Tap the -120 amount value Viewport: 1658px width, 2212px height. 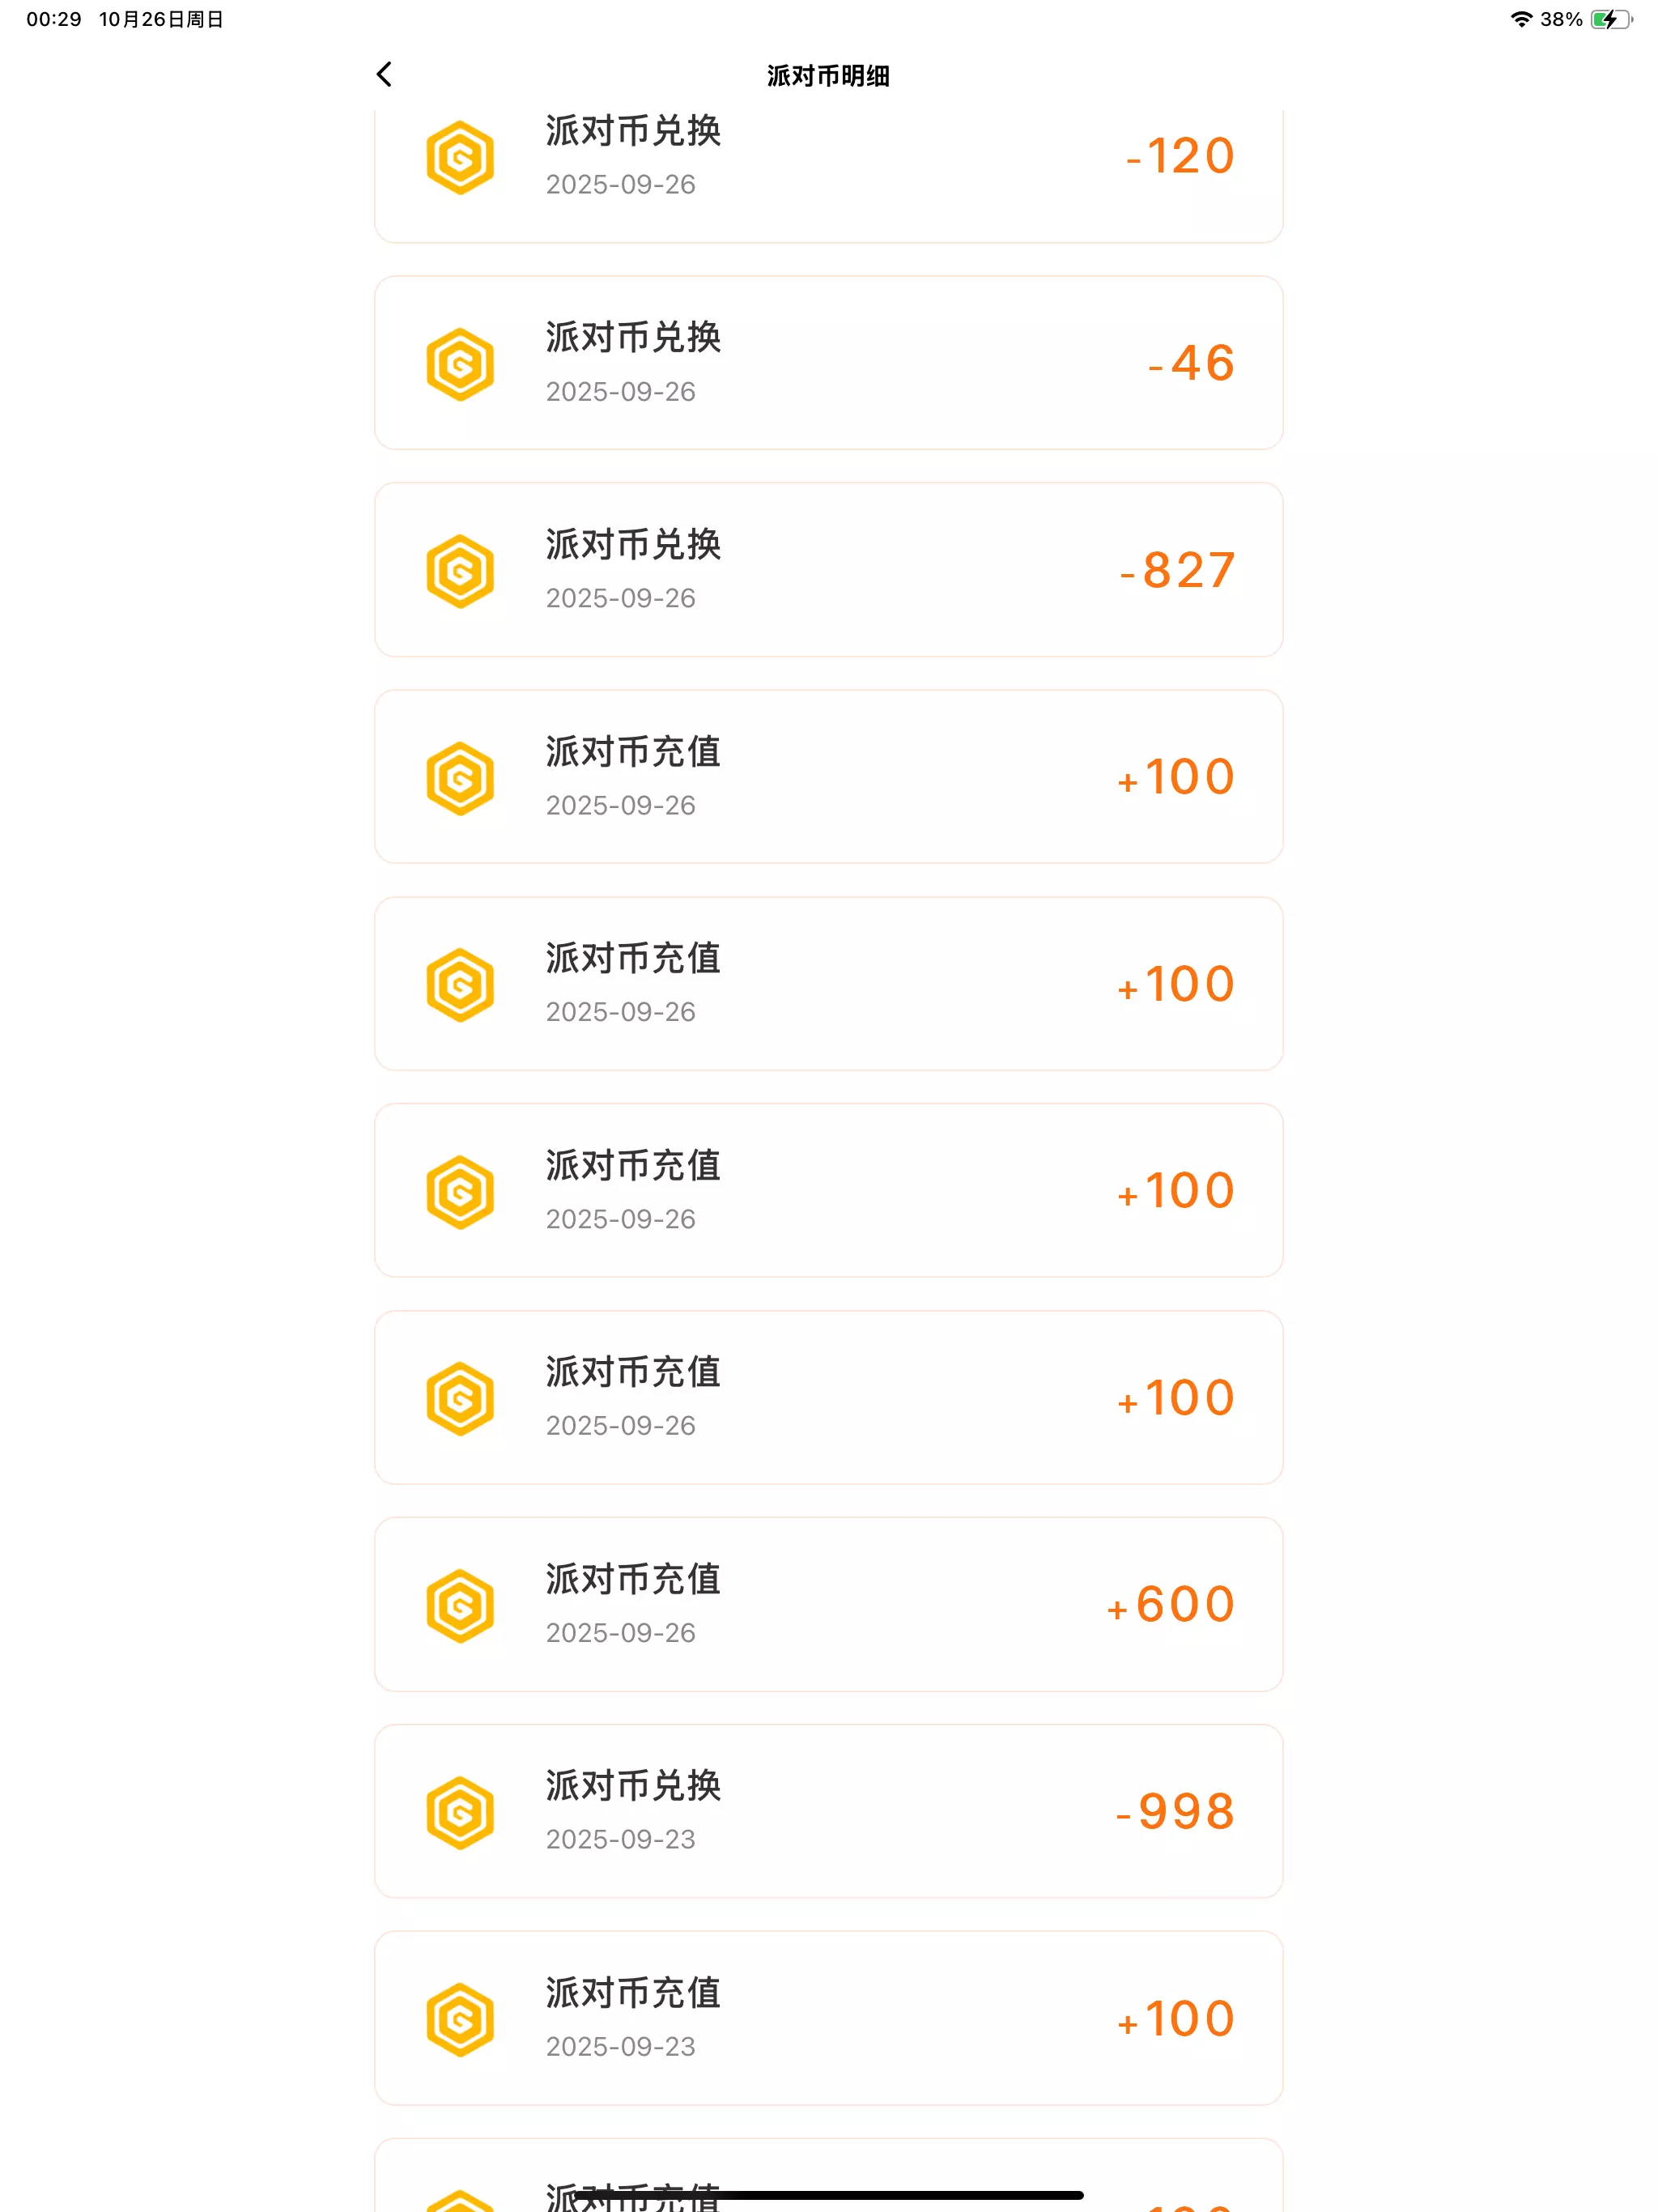(1181, 157)
